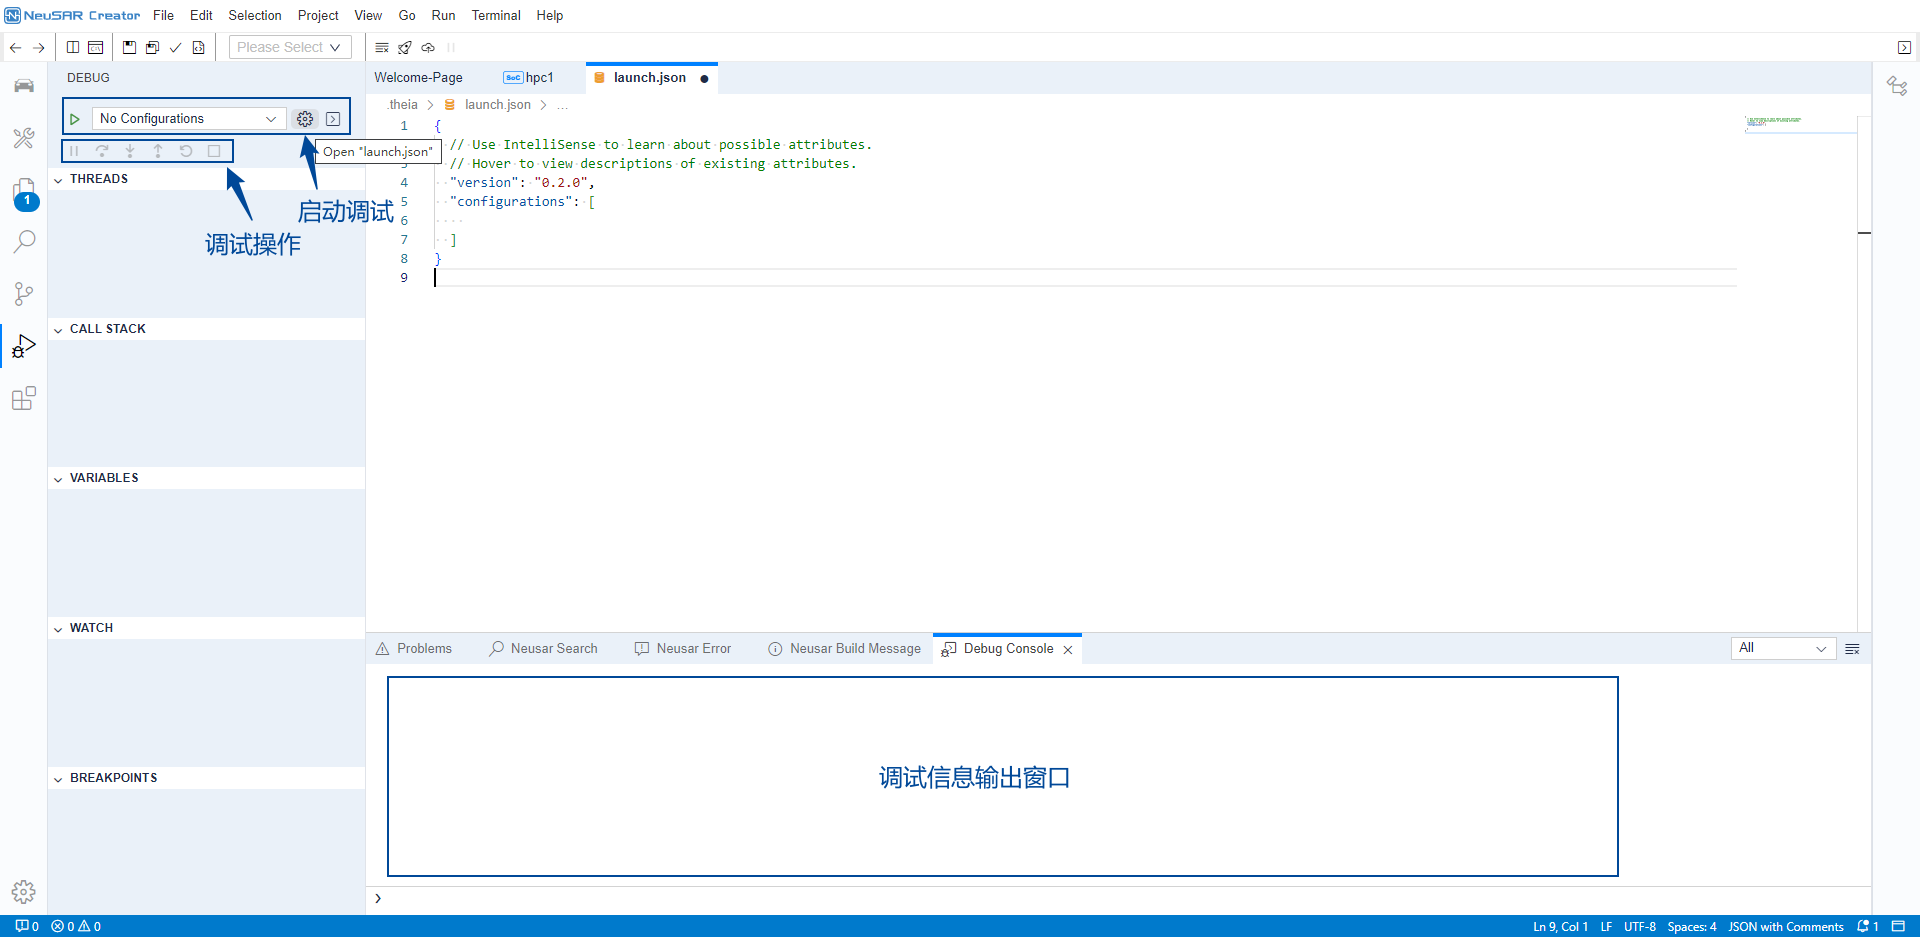Click the cloud upload toolbar icon
Viewport: 1920px width, 937px height.
click(x=428, y=48)
